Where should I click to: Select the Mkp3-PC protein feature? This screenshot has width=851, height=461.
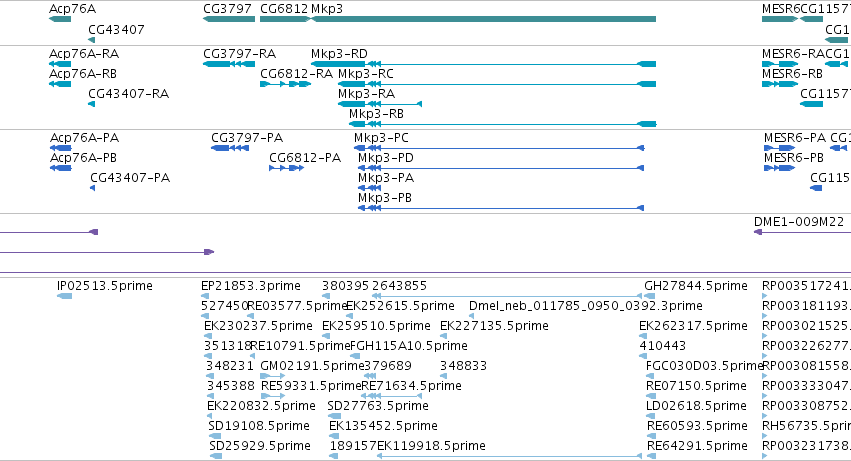[501, 148]
